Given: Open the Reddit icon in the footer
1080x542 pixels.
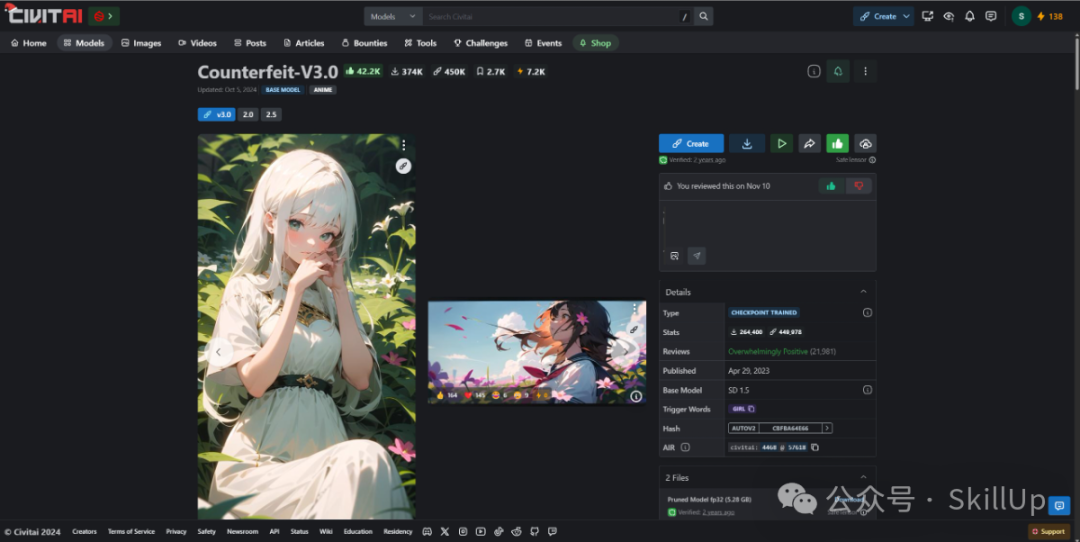Looking at the screenshot, I should 517,532.
